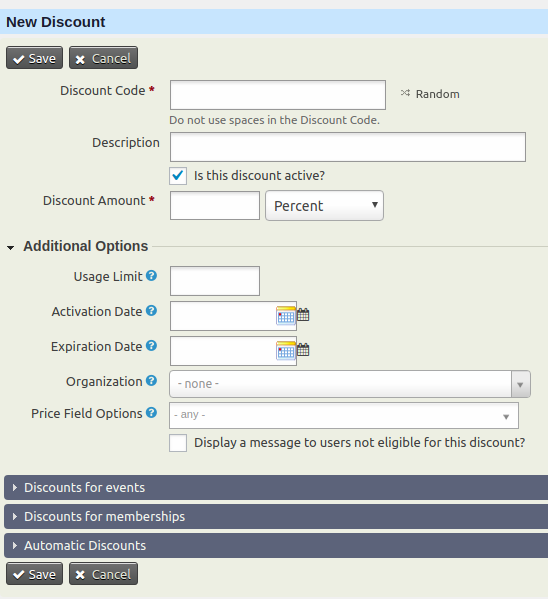Screen dimensions: 548x599
Task: Open Expiration Date help icon
Action: [x=152, y=346]
